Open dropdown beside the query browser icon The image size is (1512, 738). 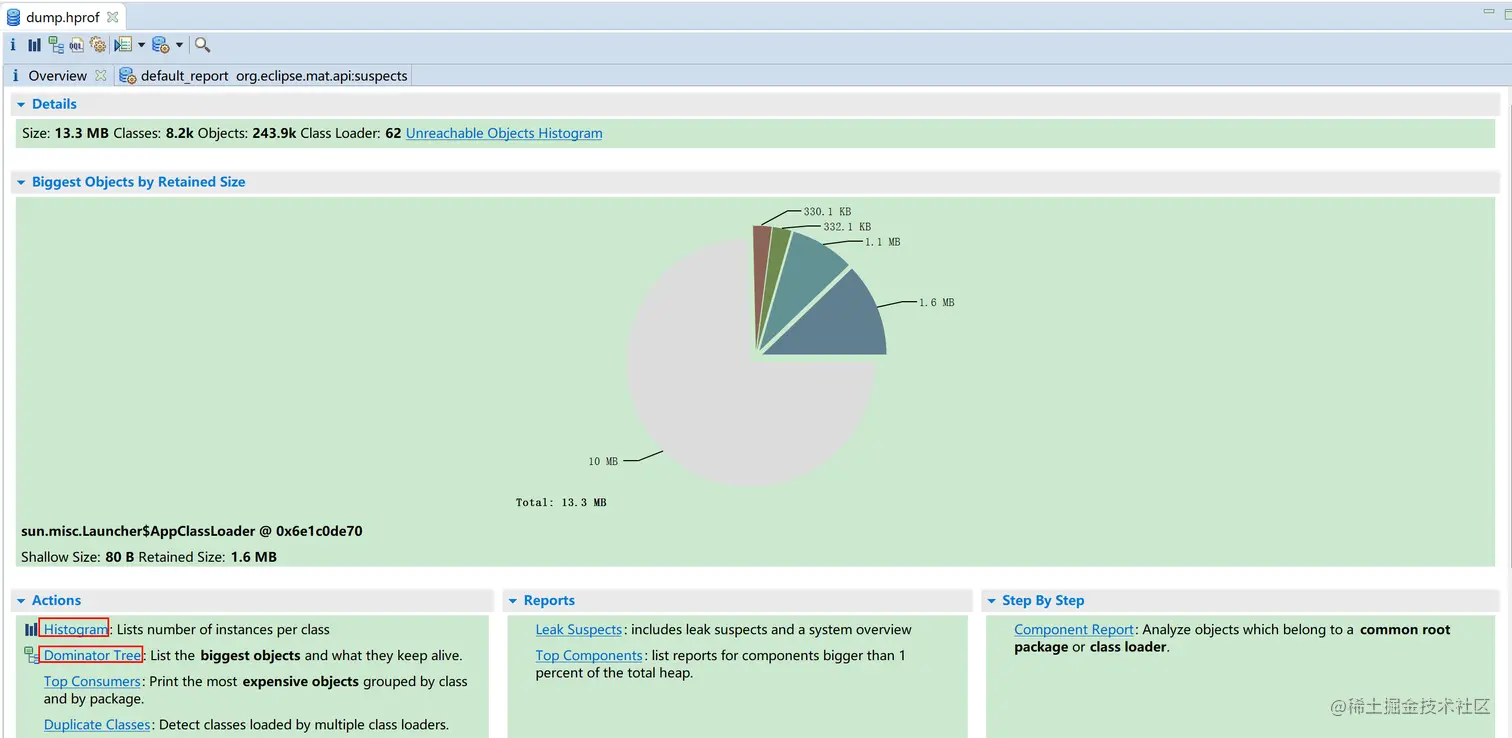(179, 45)
